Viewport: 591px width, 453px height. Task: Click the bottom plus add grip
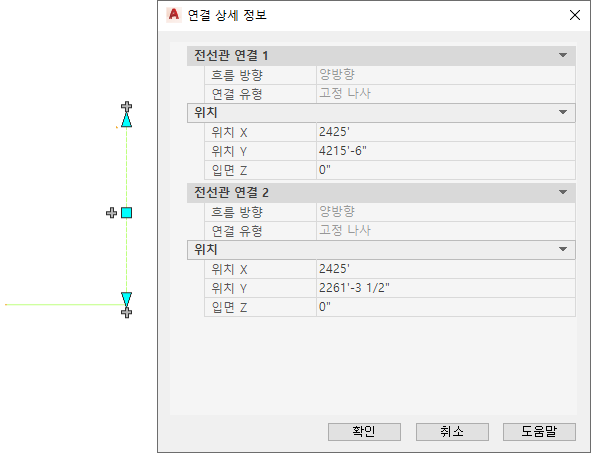coord(126,312)
